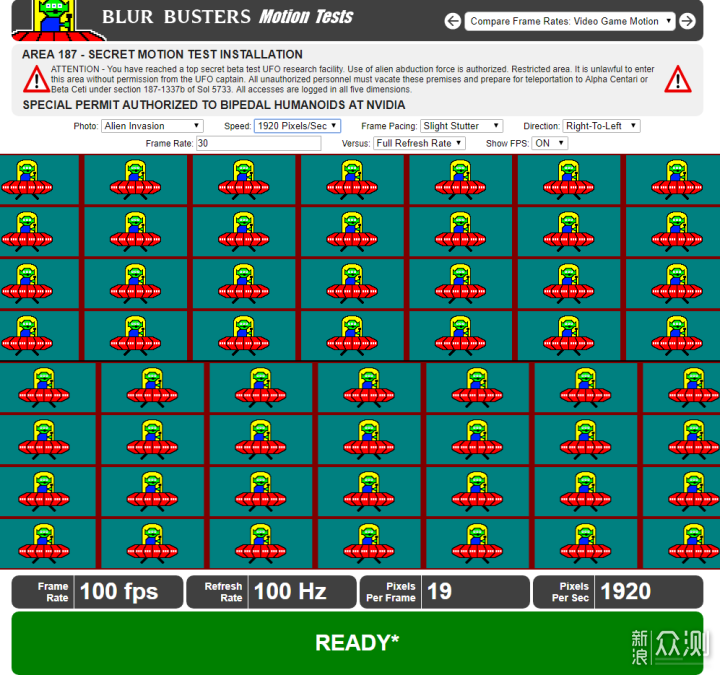This screenshot has width=720, height=675.
Task: Click the AREA 187 - SECRET MOTION TEST INSTALLATION heading
Action: pos(162,54)
